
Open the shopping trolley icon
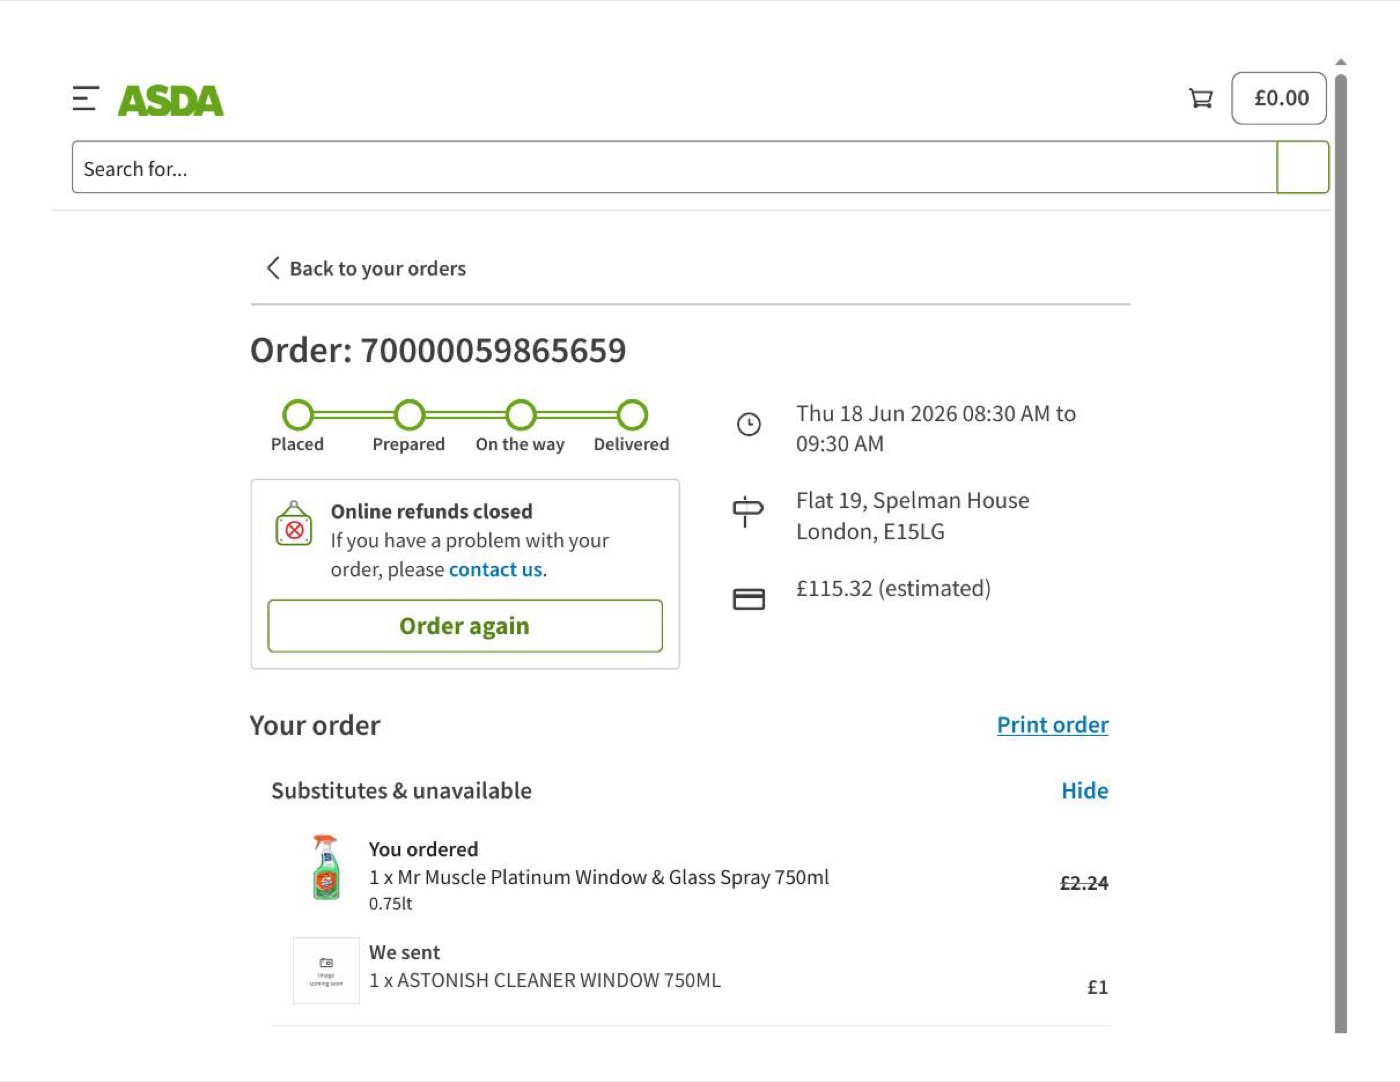(1200, 98)
